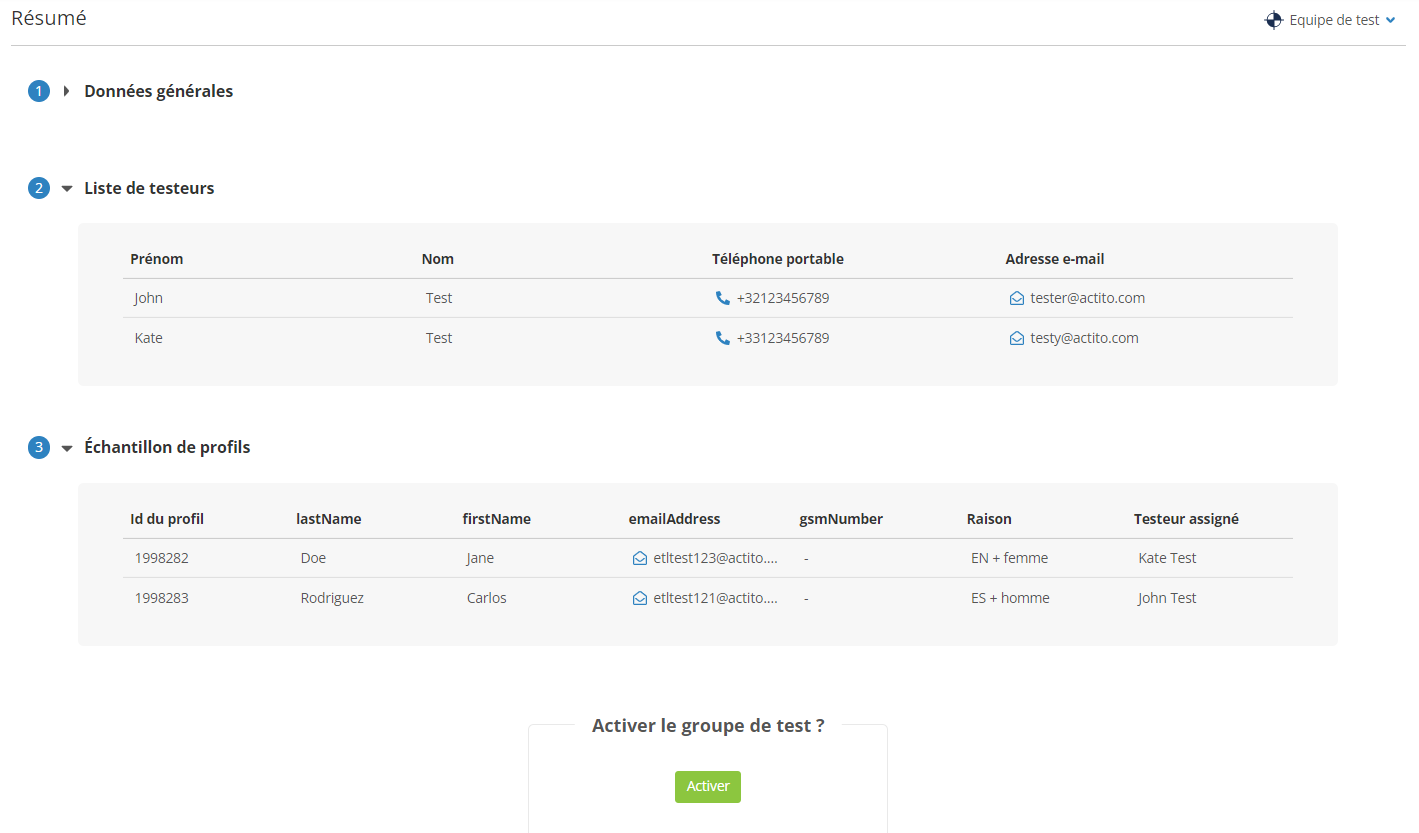This screenshot has width=1419, height=833.
Task: Select profile row 1998283 Carlos Rodriguez
Action: pos(708,598)
